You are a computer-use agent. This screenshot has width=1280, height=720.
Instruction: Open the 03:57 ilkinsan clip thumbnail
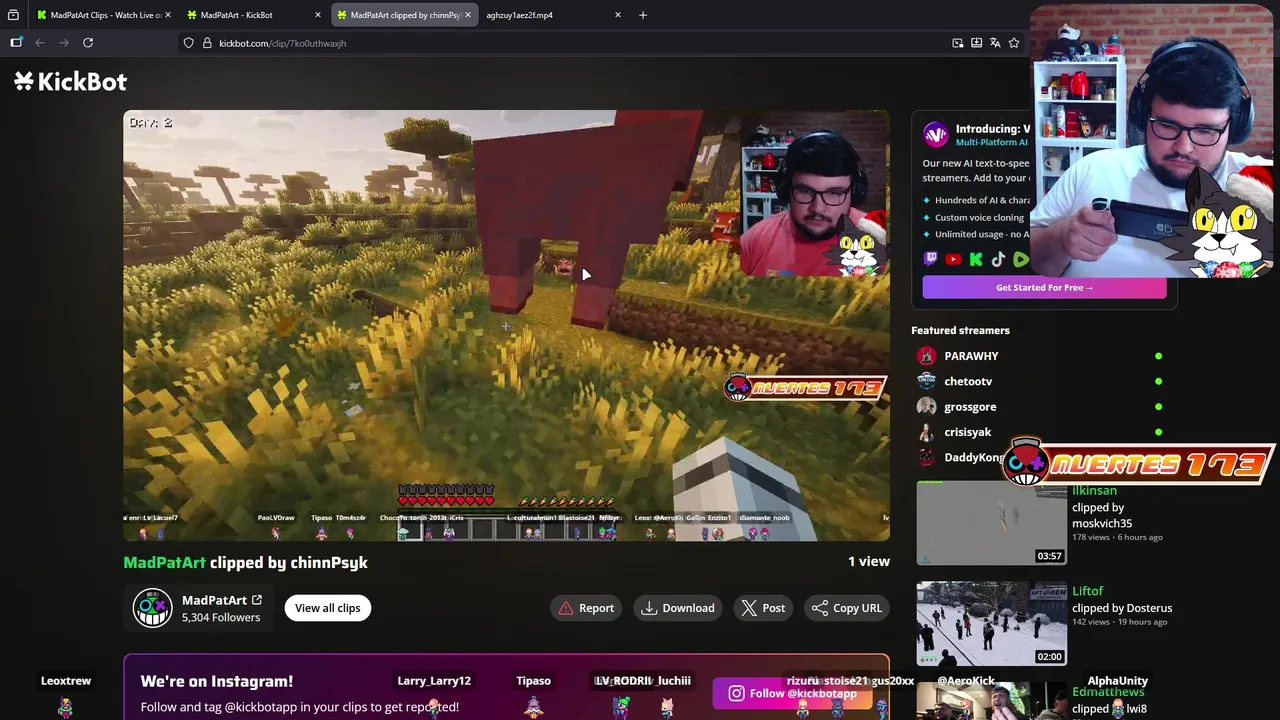click(x=992, y=523)
